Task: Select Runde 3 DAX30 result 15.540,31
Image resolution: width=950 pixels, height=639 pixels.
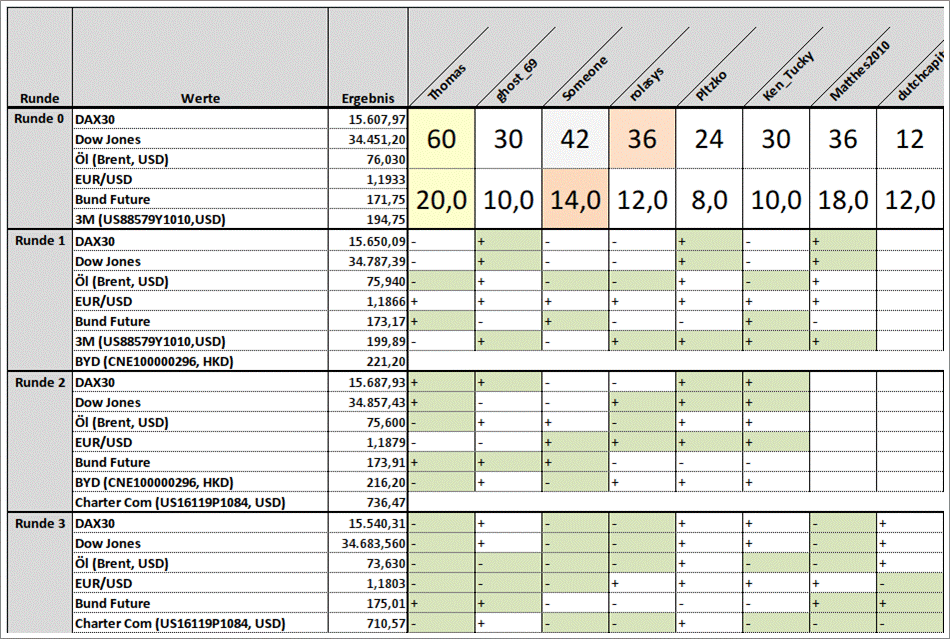Action: (x=368, y=523)
